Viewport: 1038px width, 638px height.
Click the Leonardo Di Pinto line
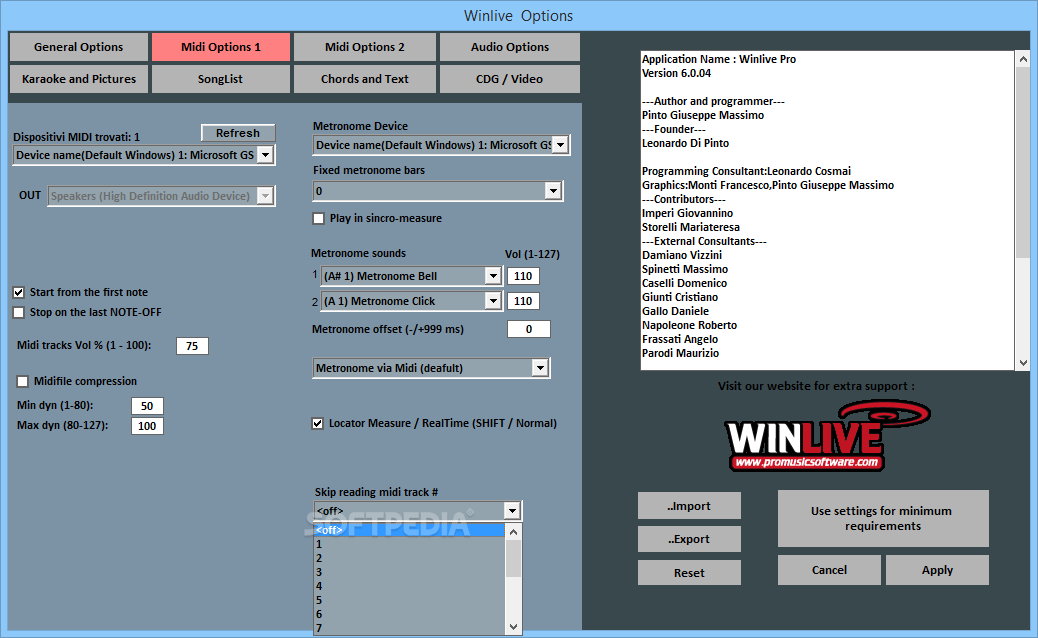click(685, 143)
